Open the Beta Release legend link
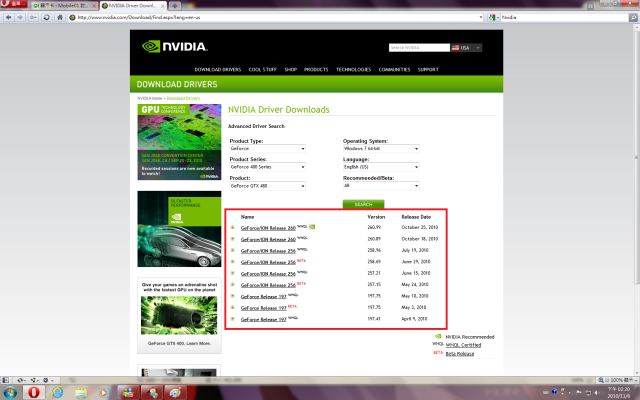Viewport: 640px width, 400px height. pyautogui.click(x=460, y=354)
